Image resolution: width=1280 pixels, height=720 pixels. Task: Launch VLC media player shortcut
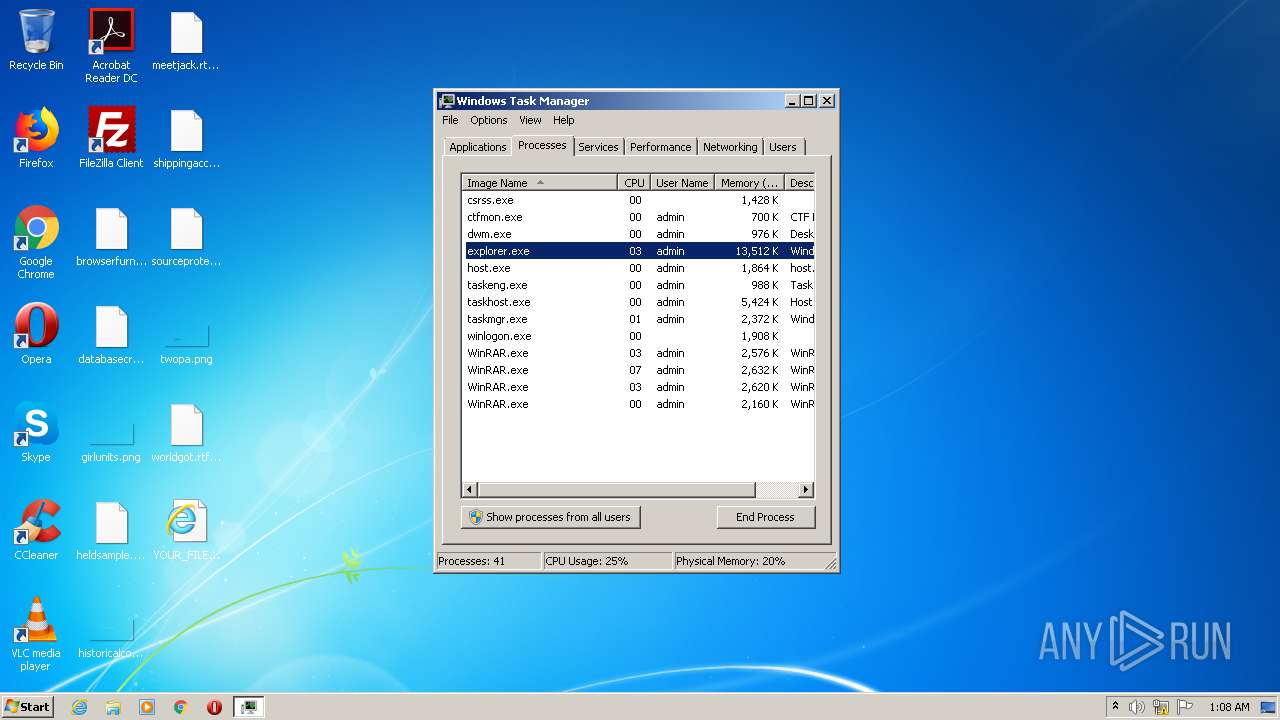coord(36,634)
